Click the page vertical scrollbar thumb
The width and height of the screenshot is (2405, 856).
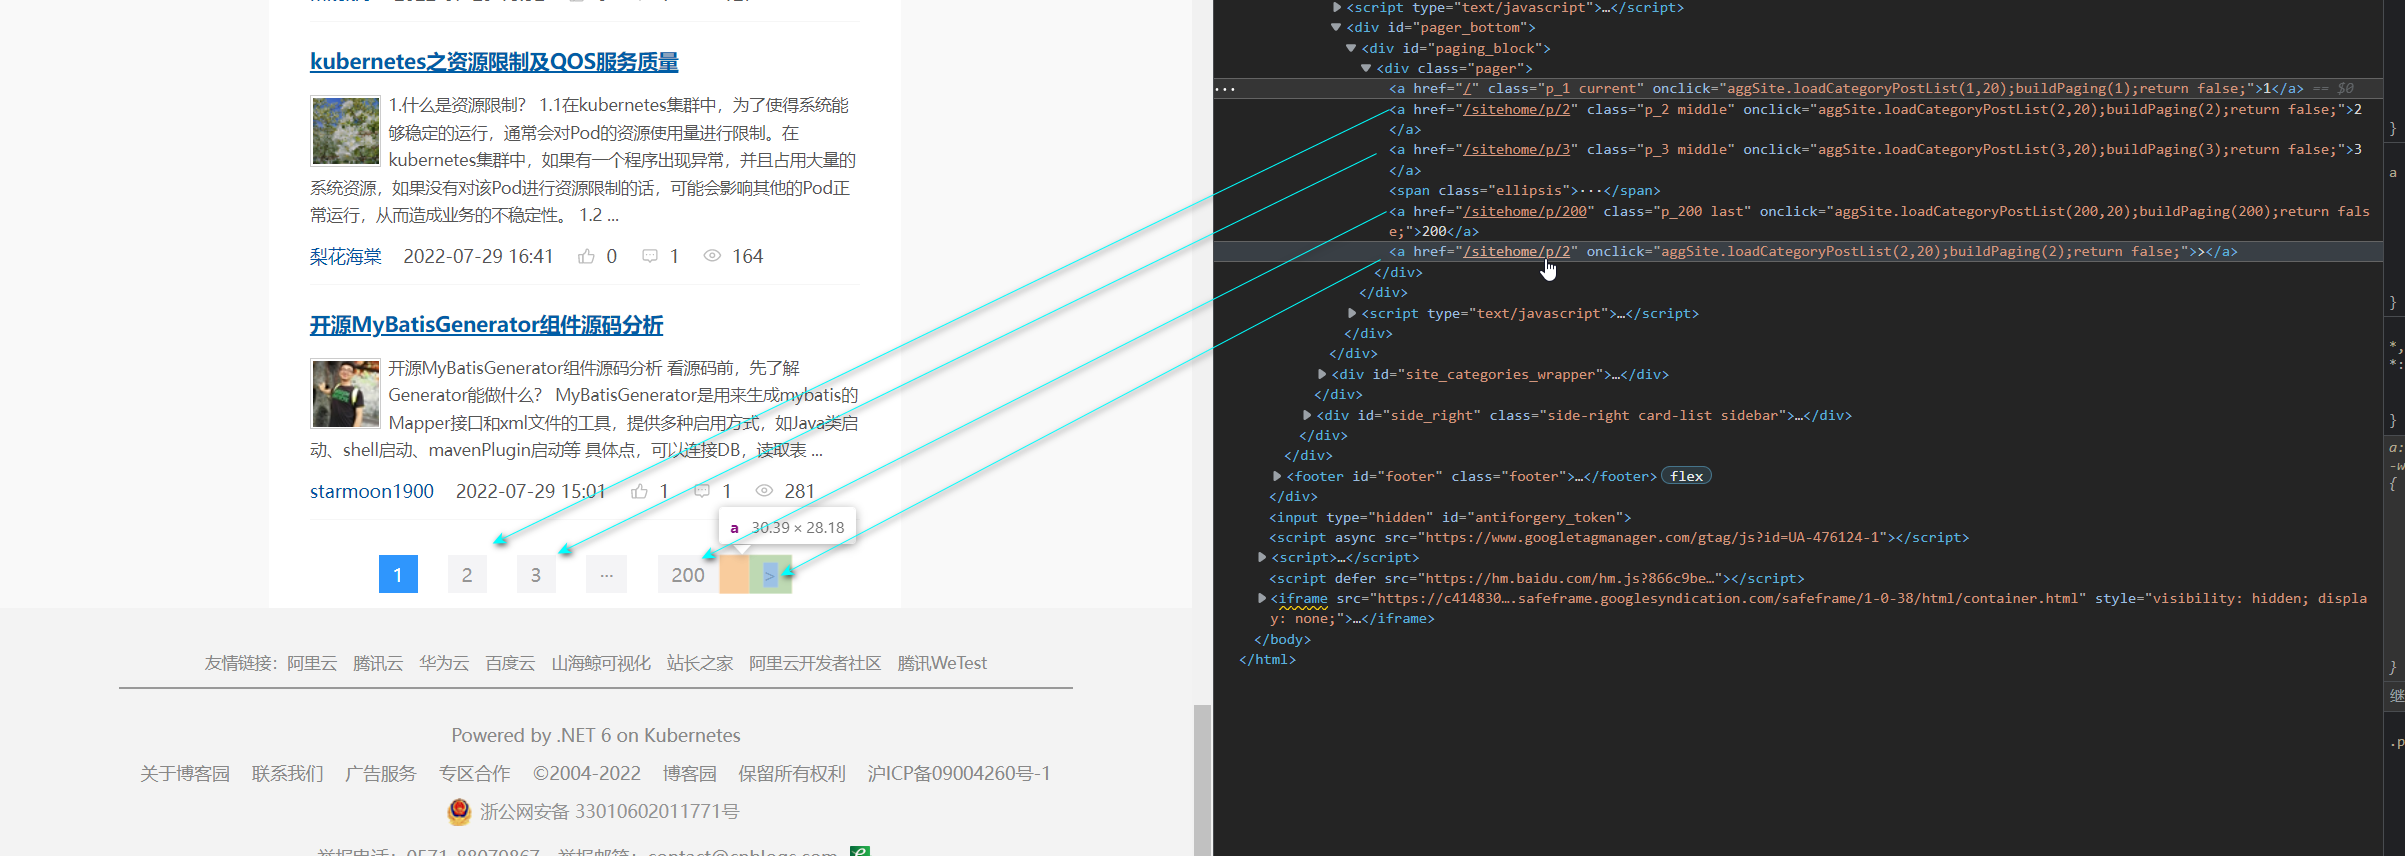1202,780
